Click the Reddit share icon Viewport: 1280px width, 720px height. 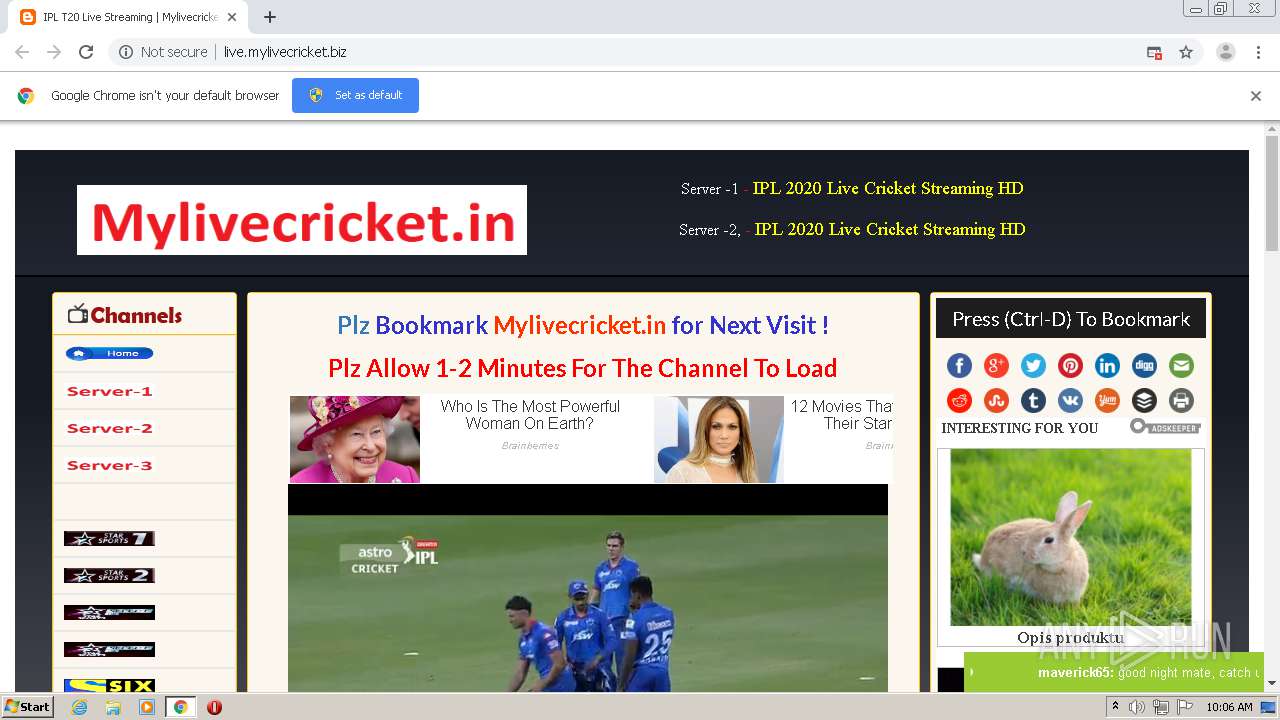(959, 401)
